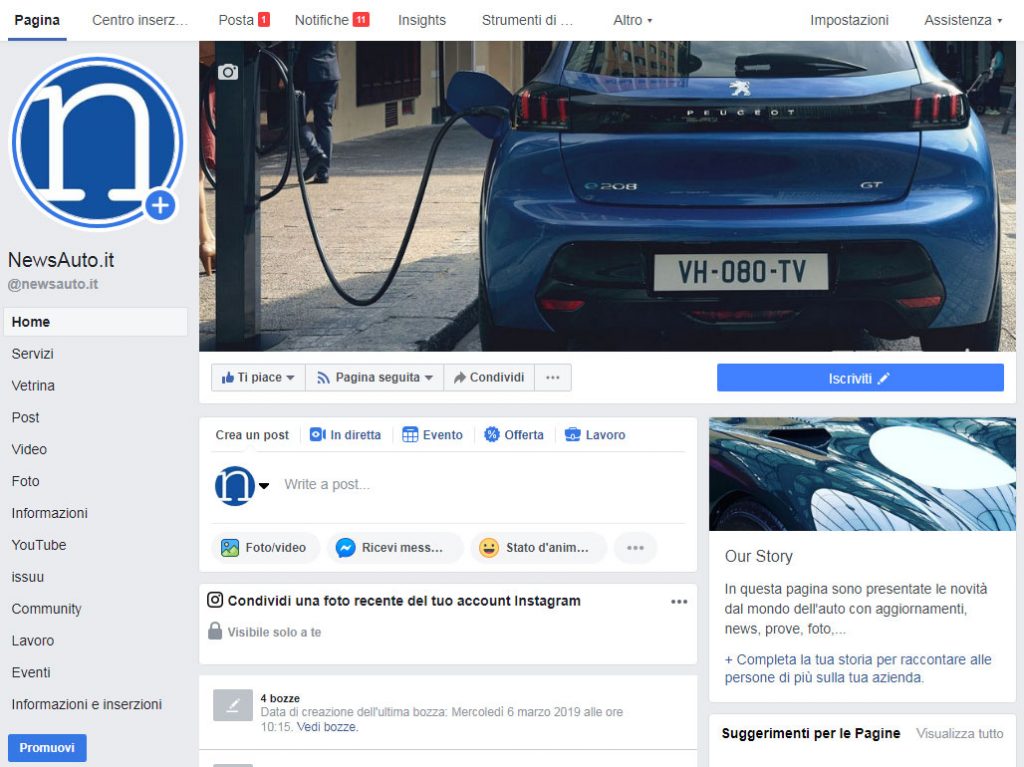
Task: Click the Iscriviti call-to-action button
Action: [860, 378]
